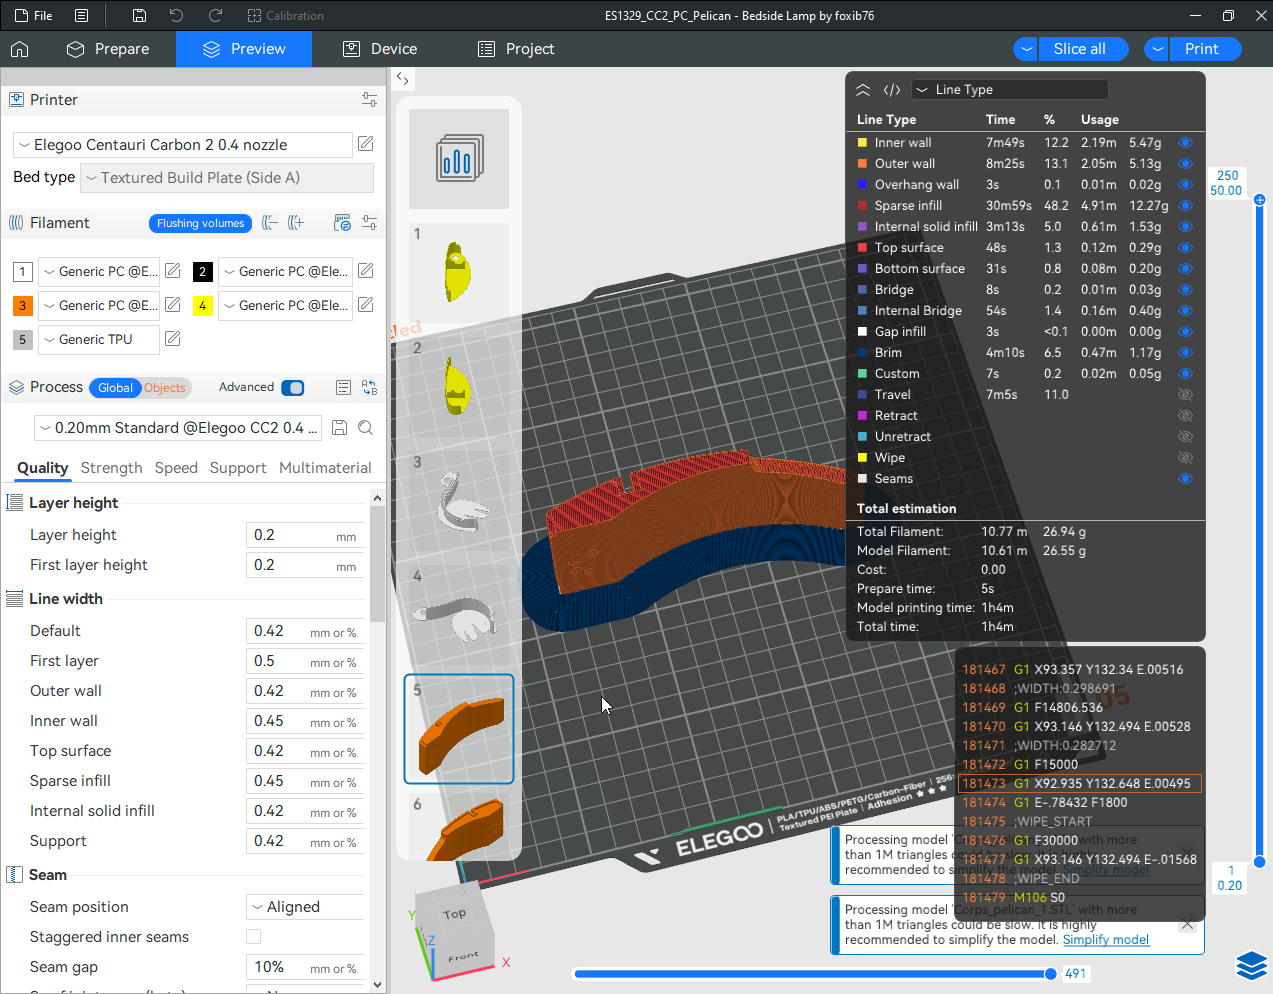Viewport: 1273px width, 994px height.
Task: Open the Strength settings tab
Action: coord(111,468)
